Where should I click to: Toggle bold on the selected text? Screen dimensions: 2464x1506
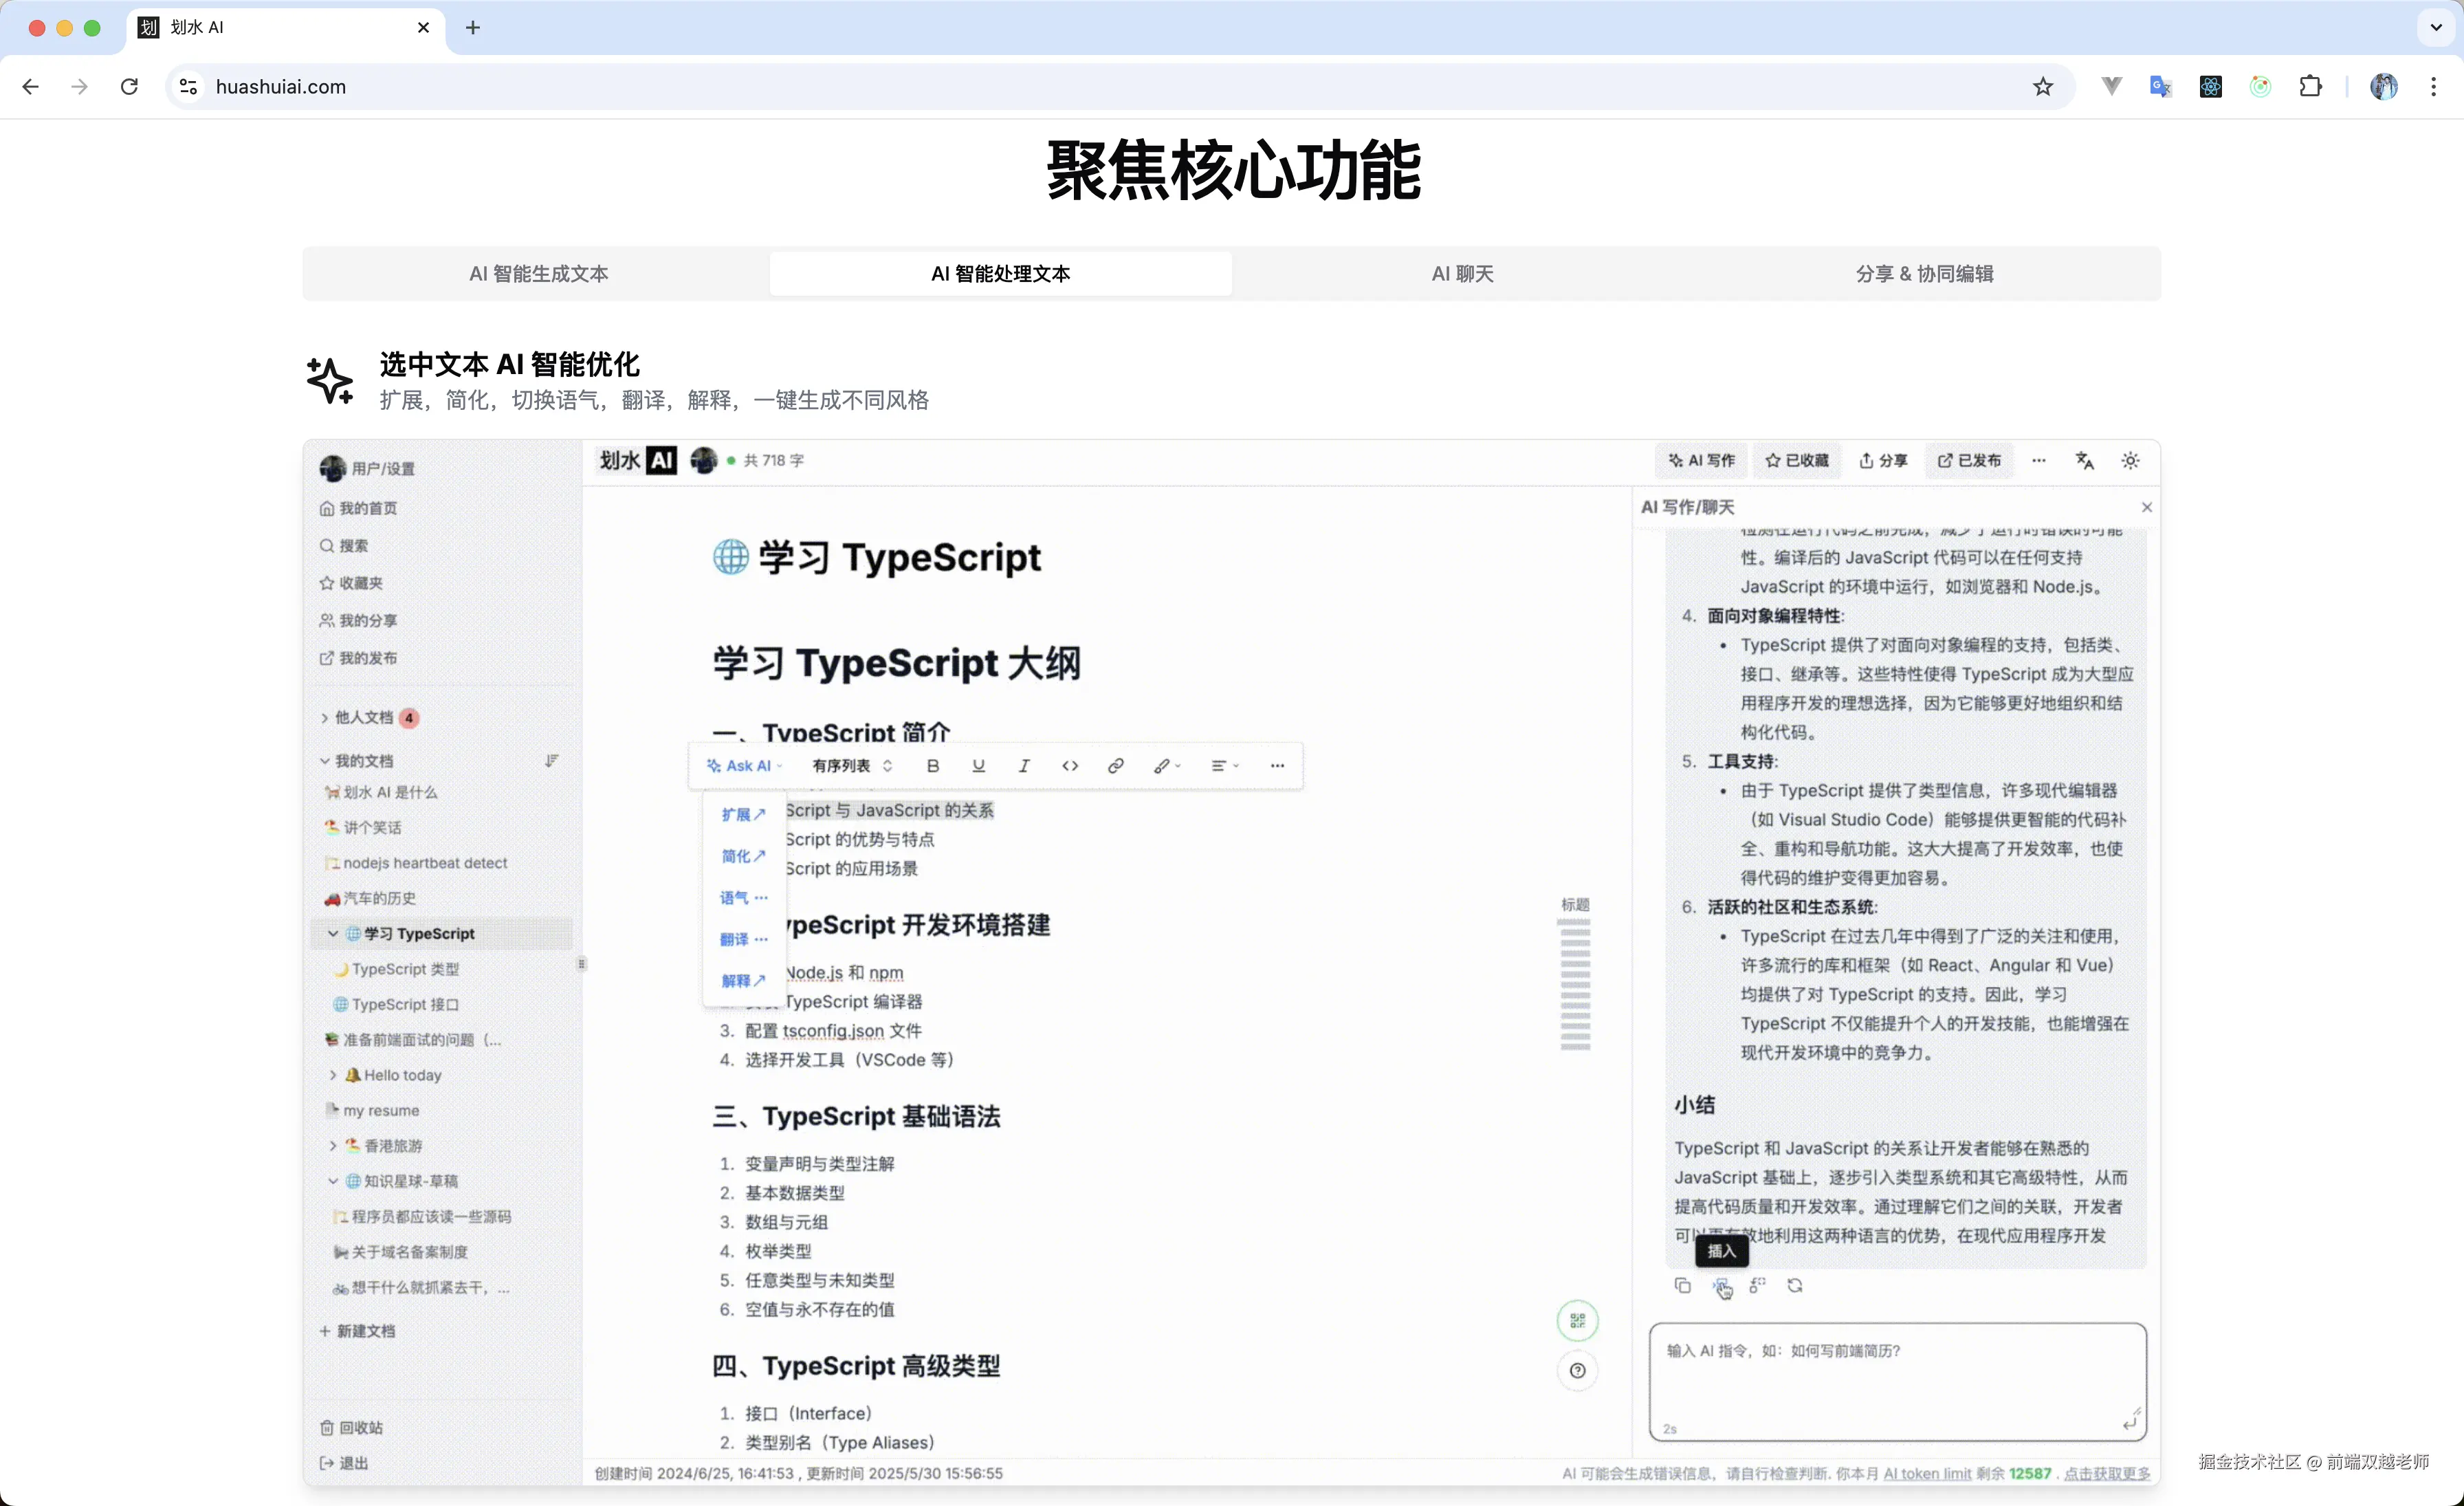[932, 765]
